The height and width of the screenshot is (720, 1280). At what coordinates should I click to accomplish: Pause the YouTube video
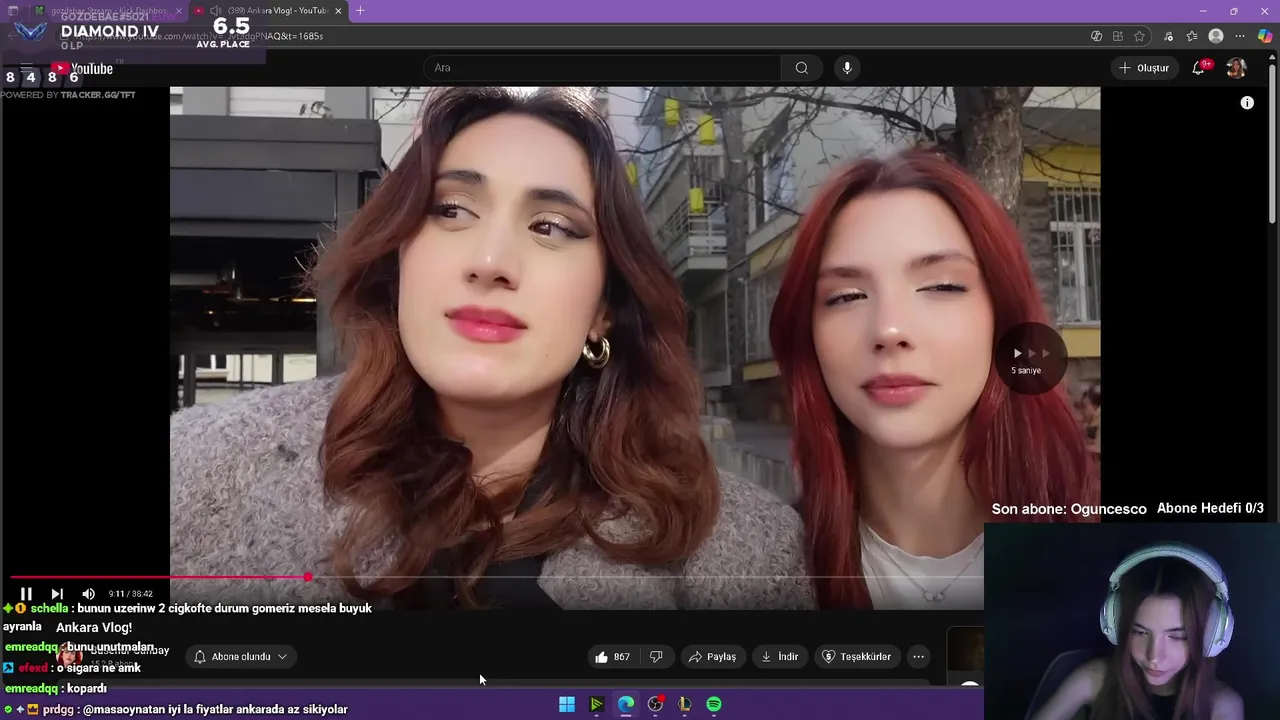(26, 594)
